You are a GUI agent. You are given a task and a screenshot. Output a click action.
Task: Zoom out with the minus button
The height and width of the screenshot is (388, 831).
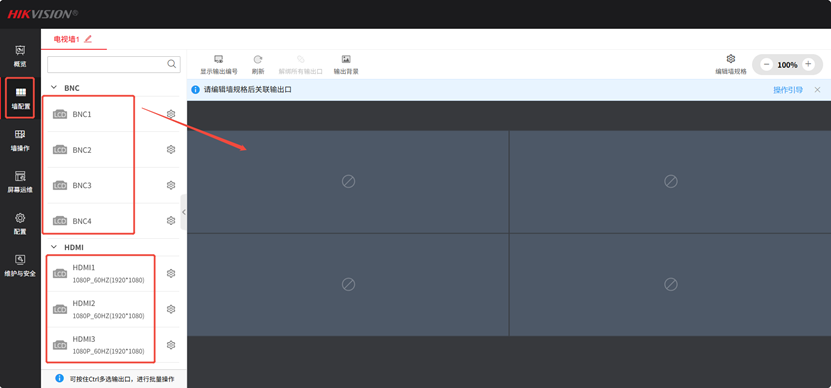766,64
